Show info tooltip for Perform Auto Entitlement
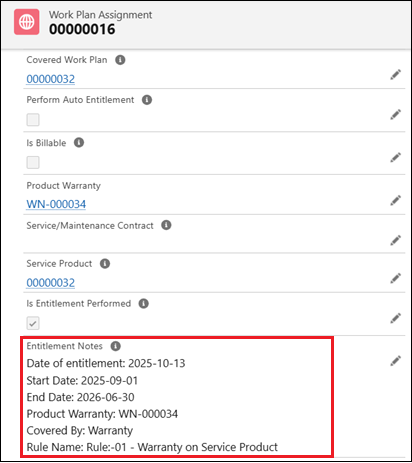Image resolution: width=412 pixels, height=463 pixels. [147, 100]
